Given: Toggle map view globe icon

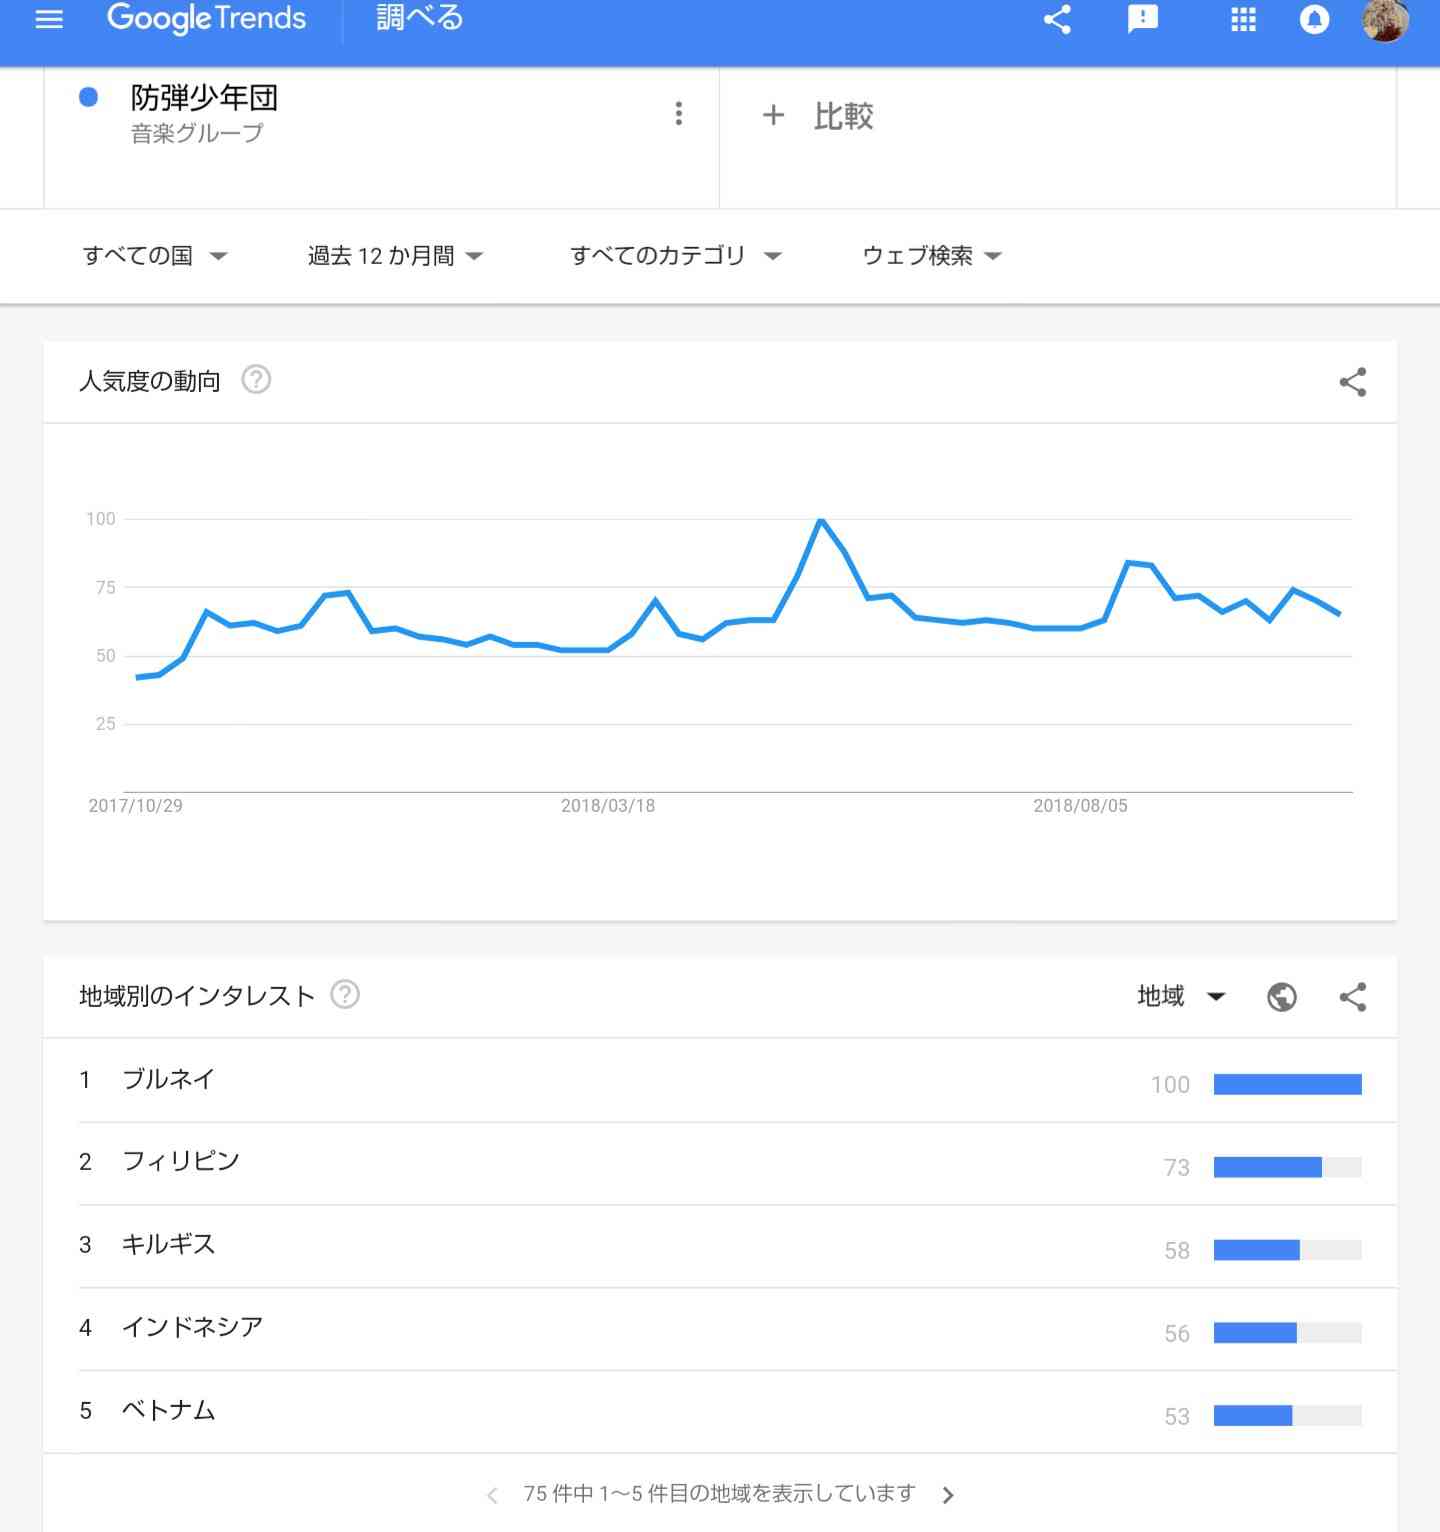Looking at the screenshot, I should pos(1281,997).
